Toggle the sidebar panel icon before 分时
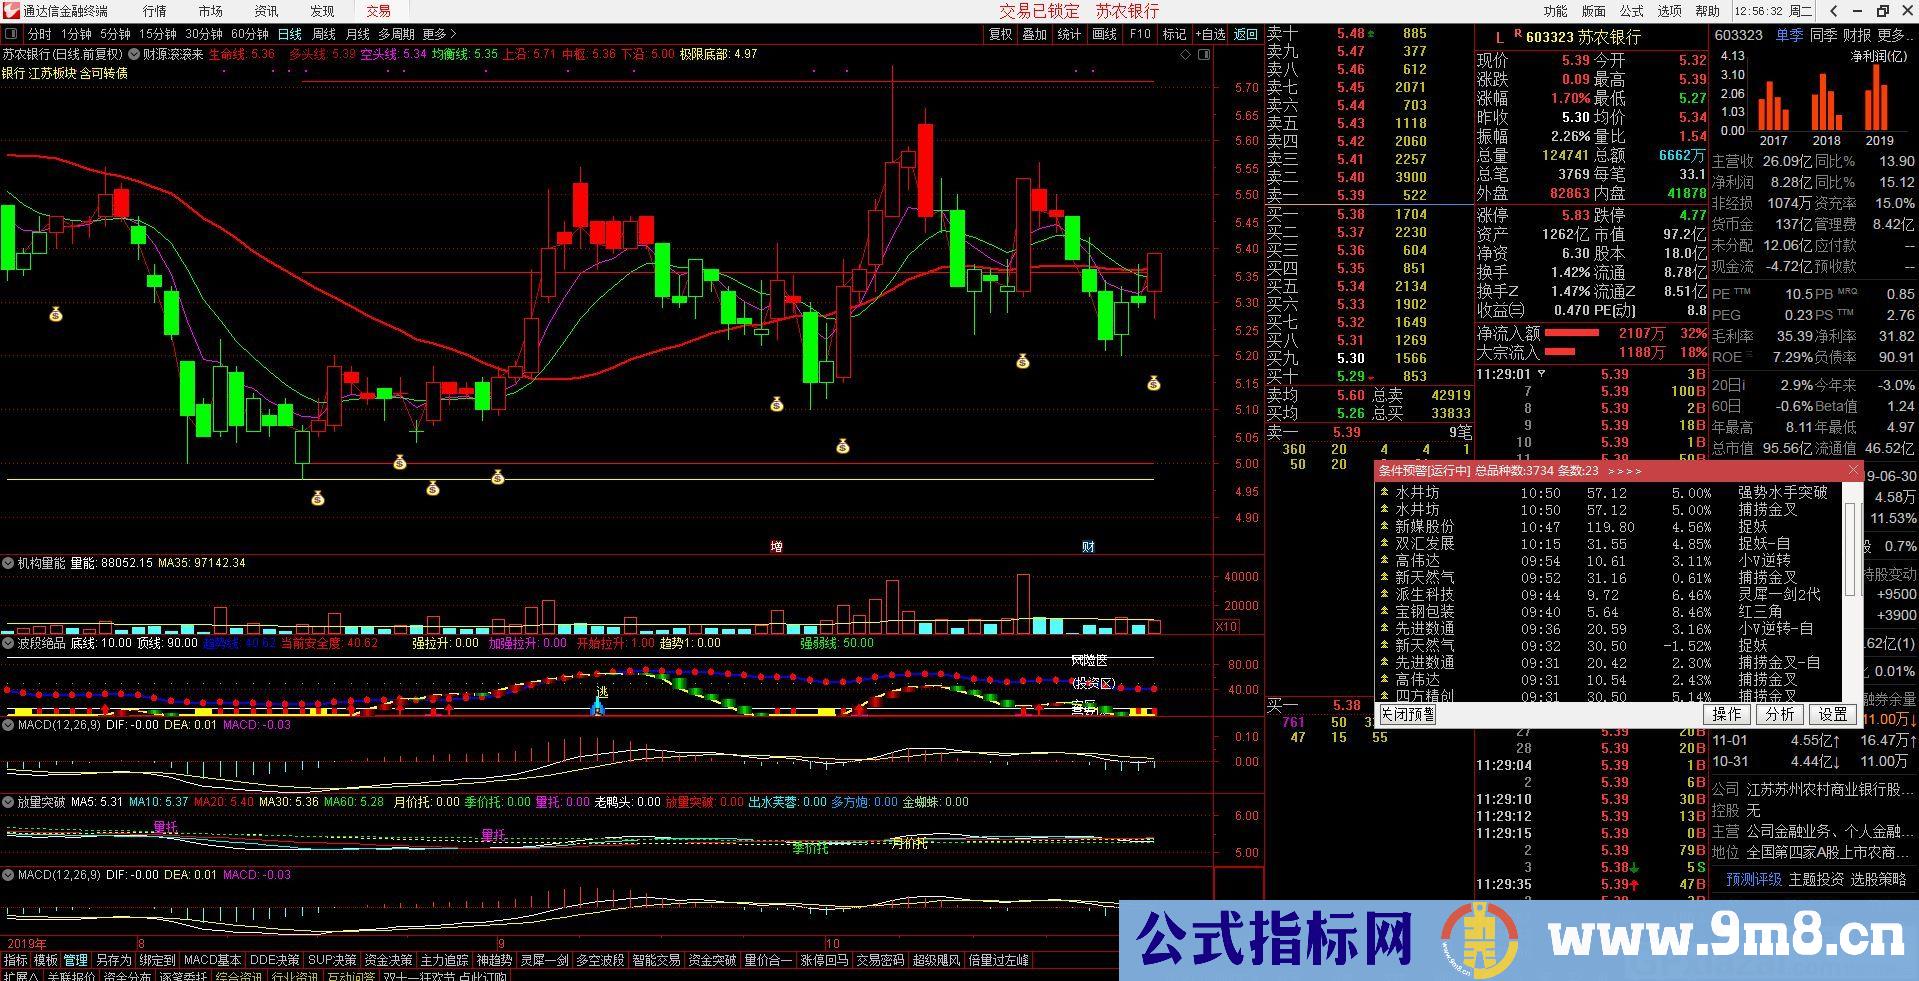Image resolution: width=1919 pixels, height=981 pixels. pos(10,34)
